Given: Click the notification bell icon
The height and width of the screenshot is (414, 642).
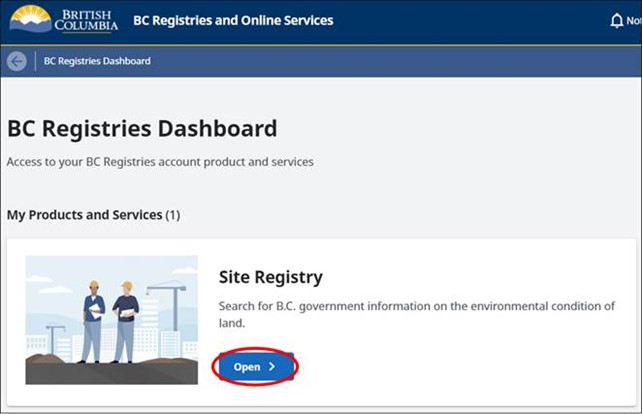Looking at the screenshot, I should [617, 21].
